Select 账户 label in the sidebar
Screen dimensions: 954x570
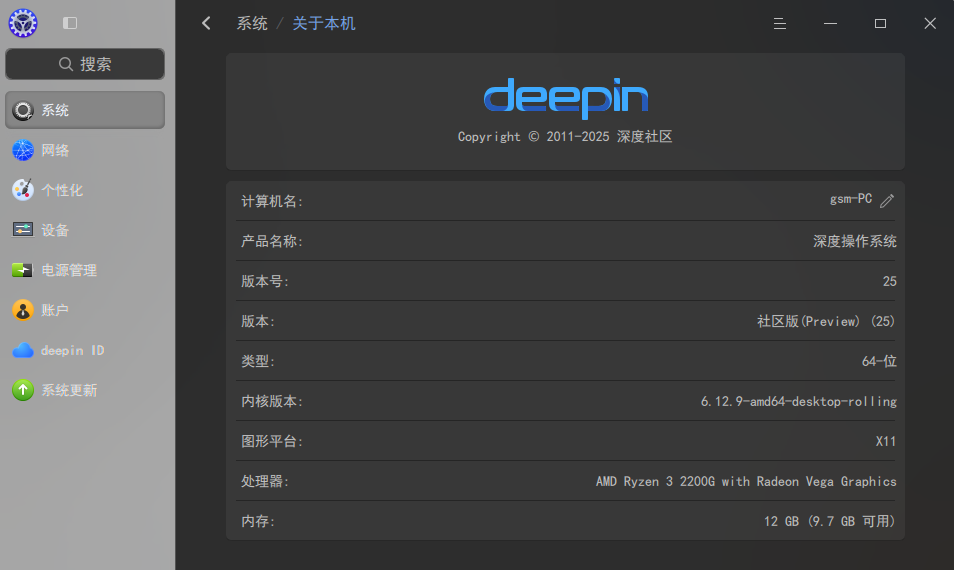[x=55, y=310]
